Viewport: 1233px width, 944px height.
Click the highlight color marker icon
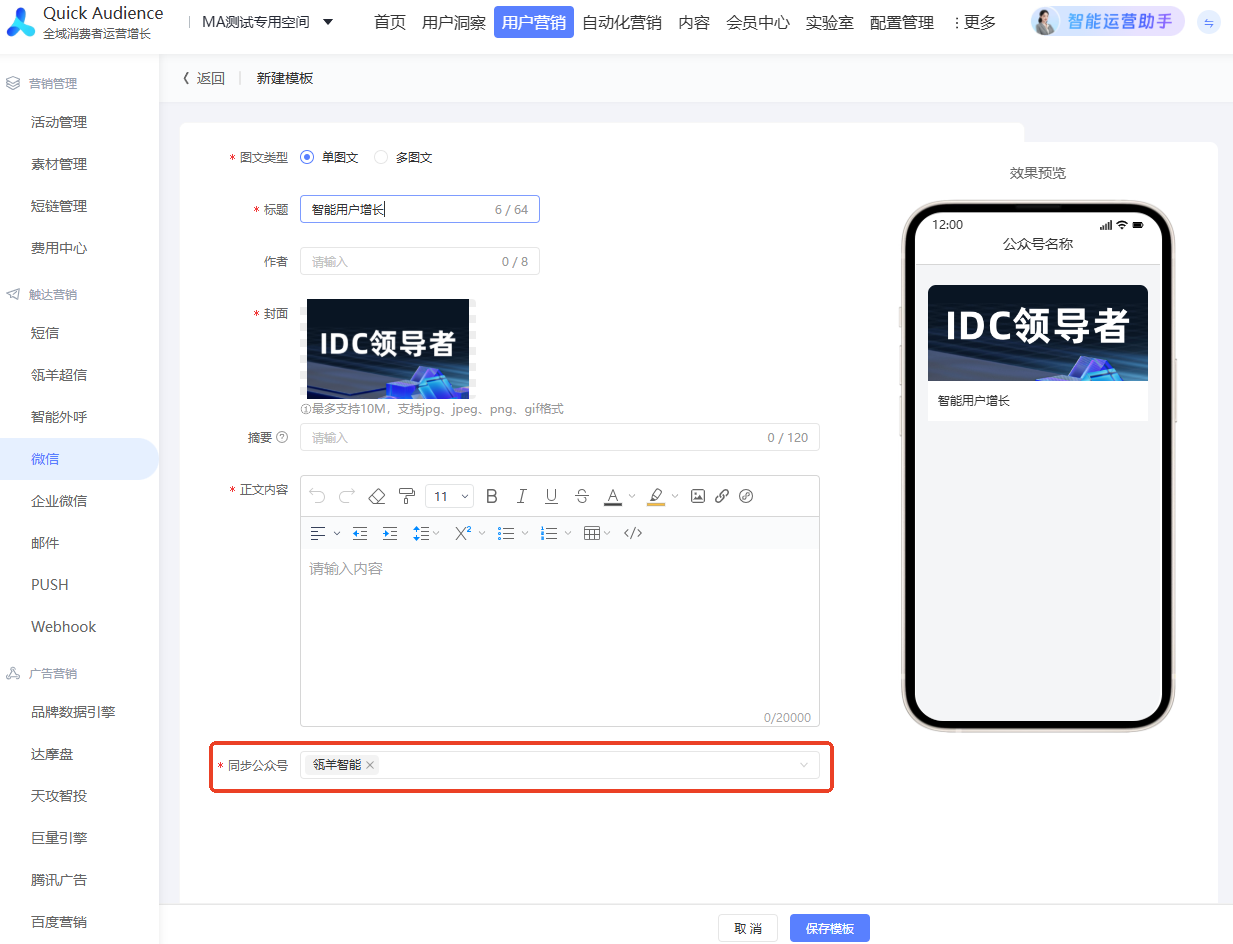pyautogui.click(x=656, y=497)
